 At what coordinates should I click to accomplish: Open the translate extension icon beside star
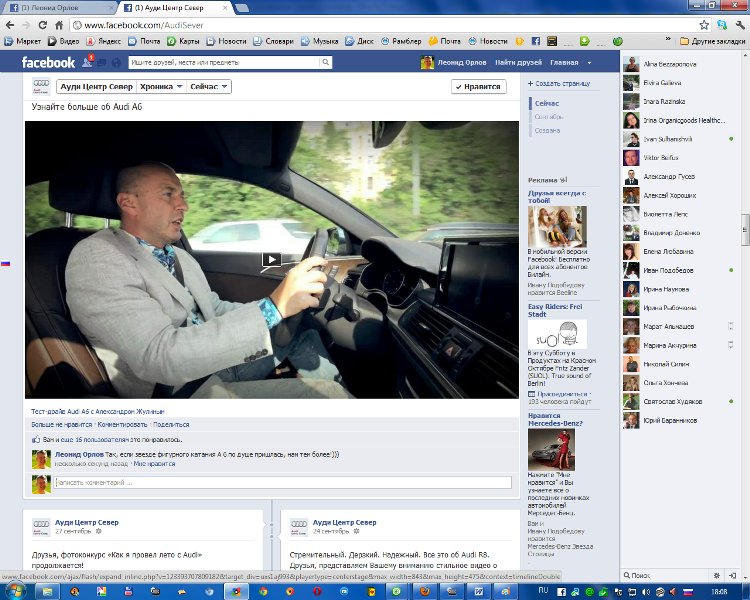[722, 25]
